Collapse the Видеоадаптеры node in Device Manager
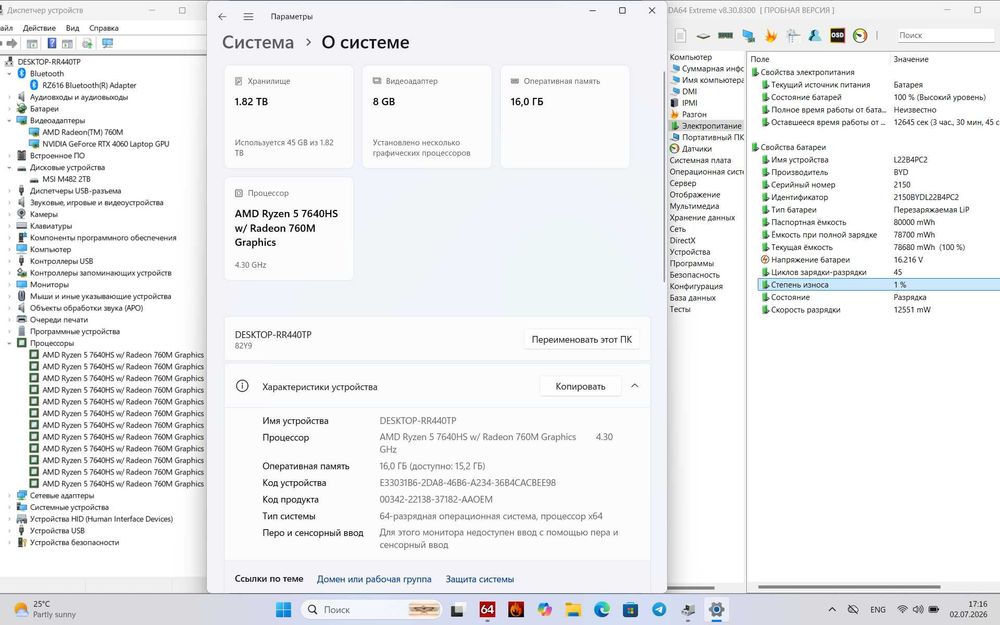 tap(10, 121)
